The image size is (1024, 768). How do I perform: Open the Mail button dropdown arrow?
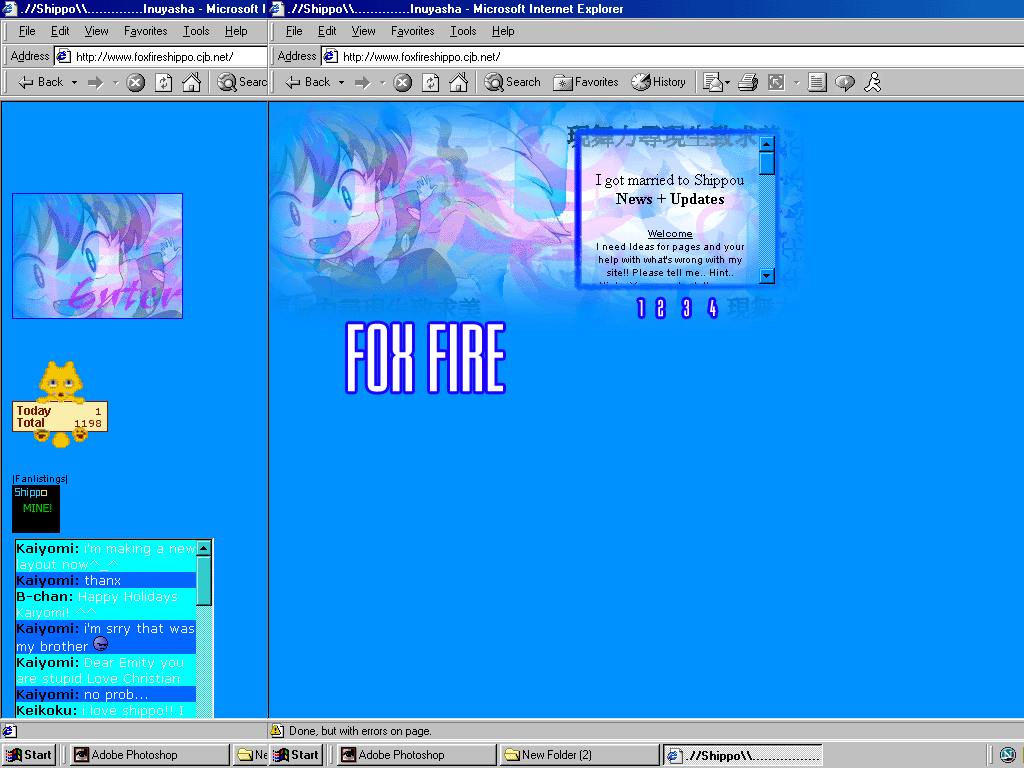coord(728,82)
